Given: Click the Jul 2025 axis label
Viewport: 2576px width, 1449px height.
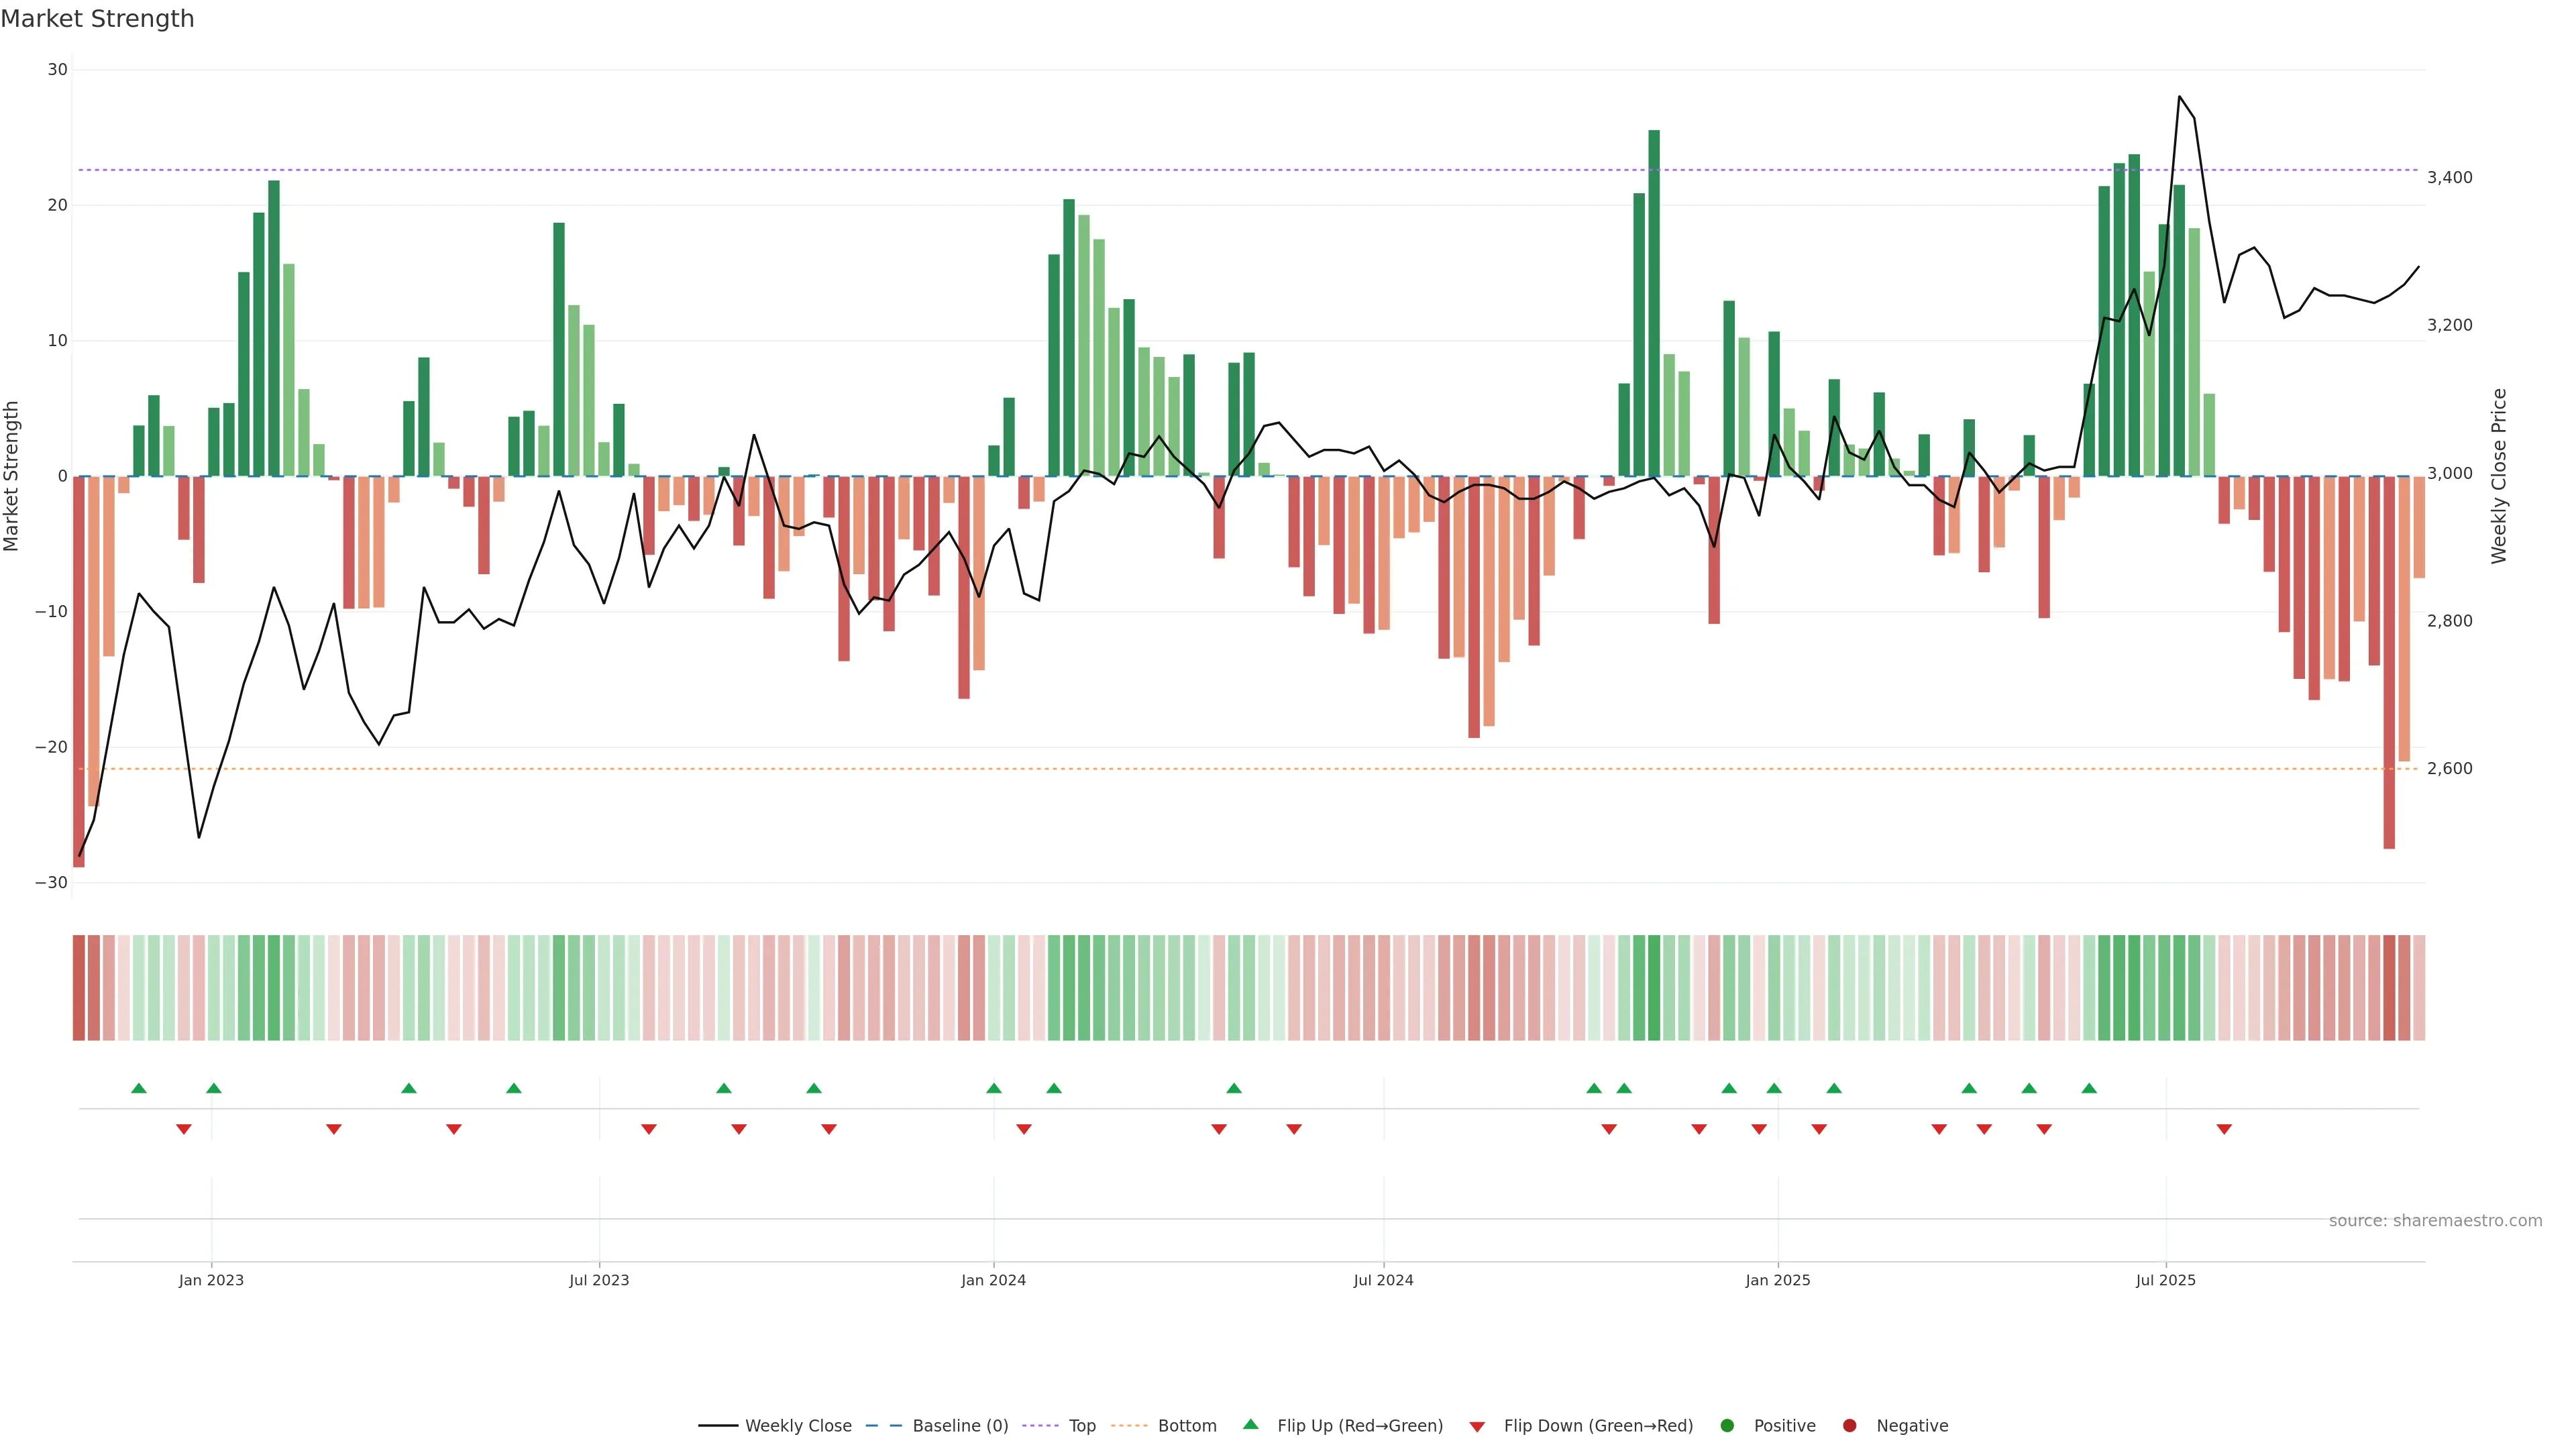Looking at the screenshot, I should click(x=2165, y=1280).
